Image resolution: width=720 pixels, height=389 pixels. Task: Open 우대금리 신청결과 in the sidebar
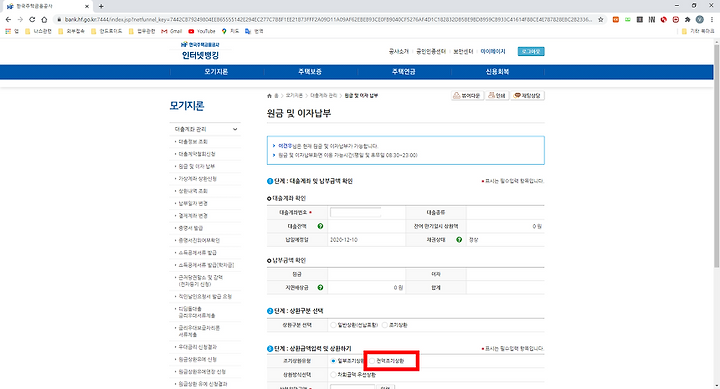pyautogui.click(x=197, y=347)
